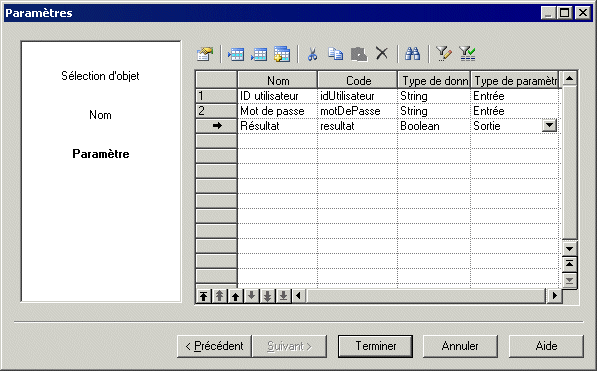
Task: Click the Copy toolbar icon
Action: click(335, 54)
